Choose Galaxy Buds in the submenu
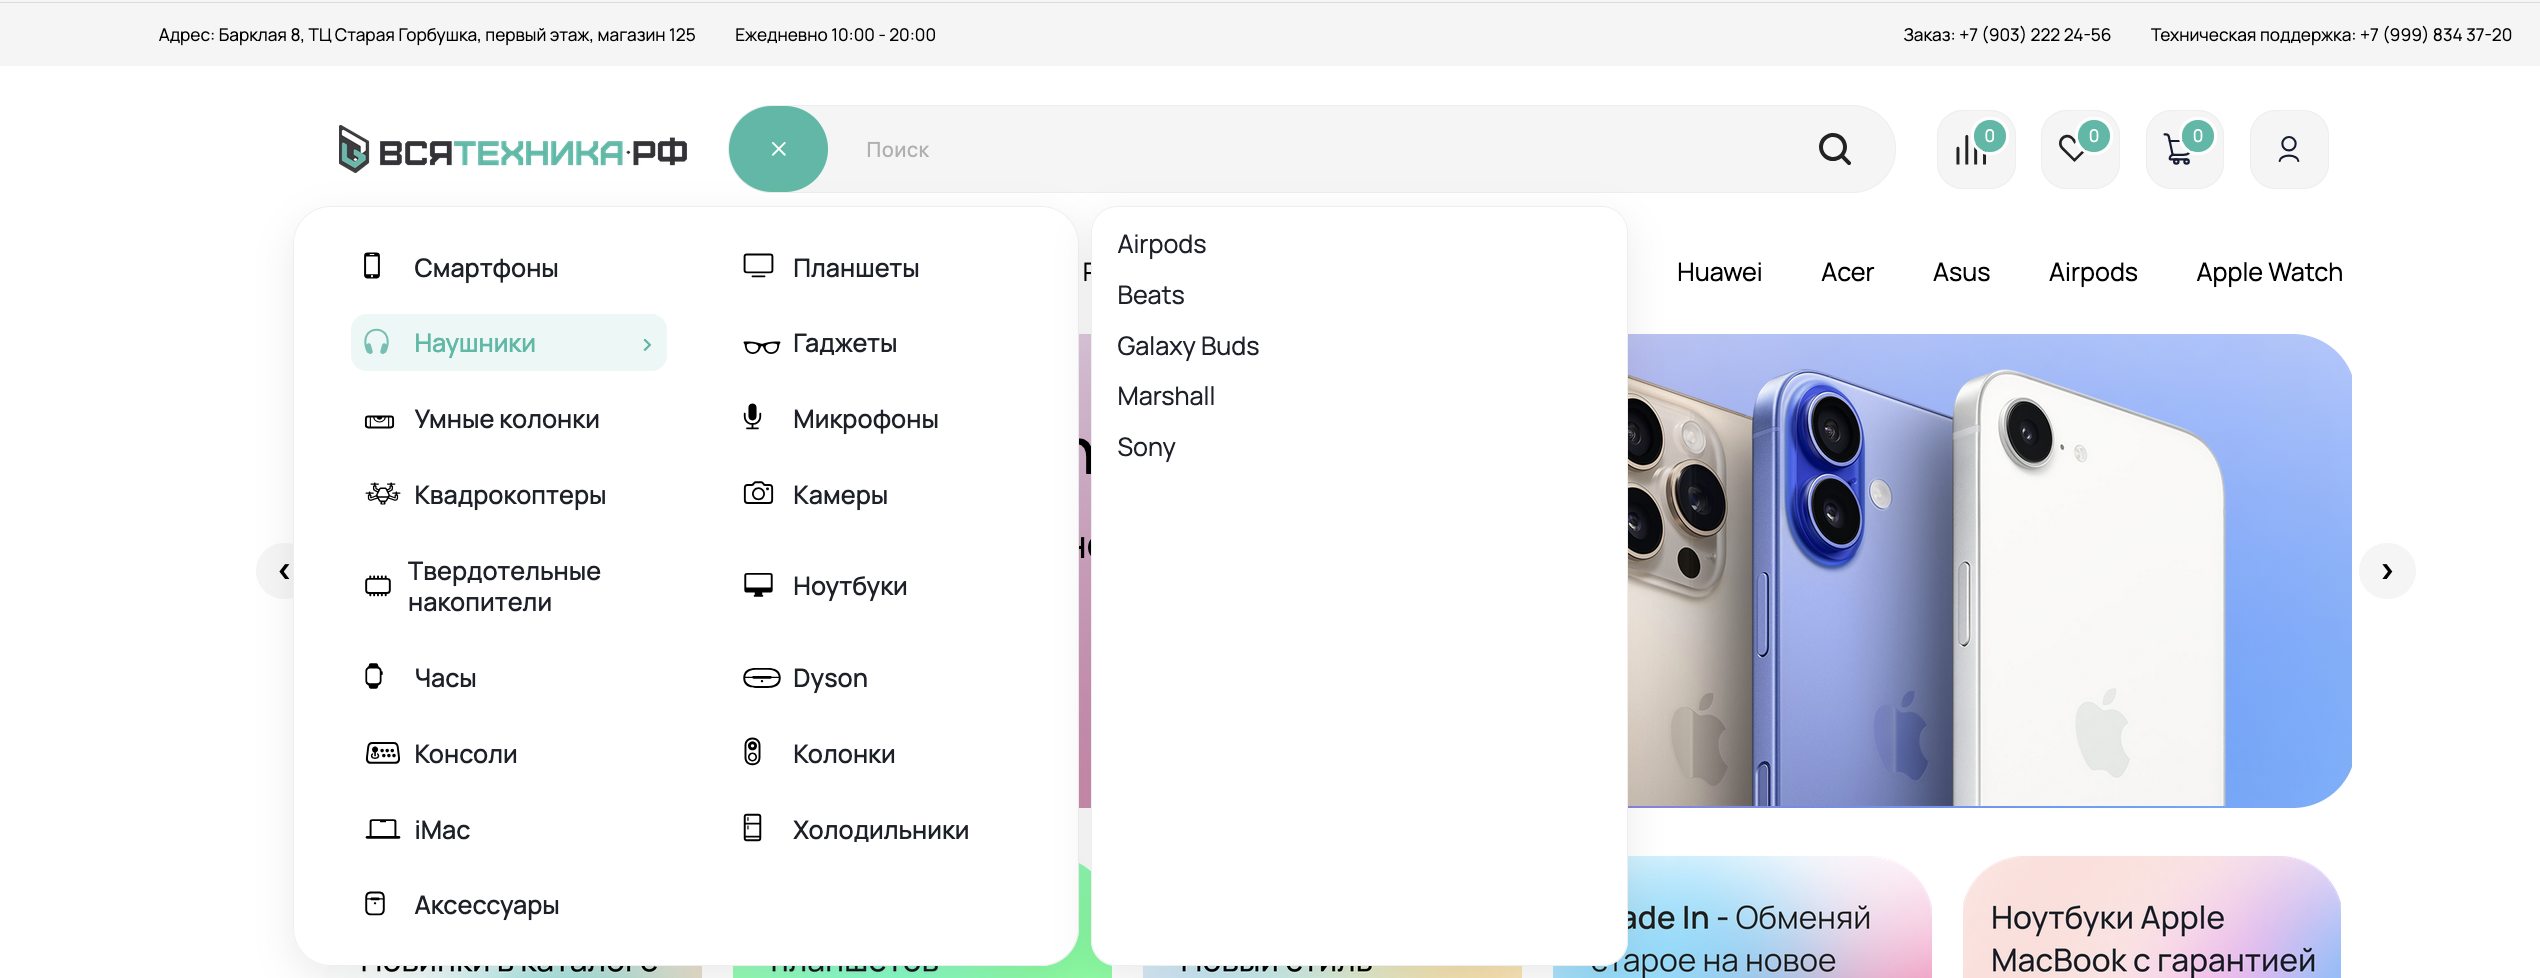 (x=1188, y=347)
